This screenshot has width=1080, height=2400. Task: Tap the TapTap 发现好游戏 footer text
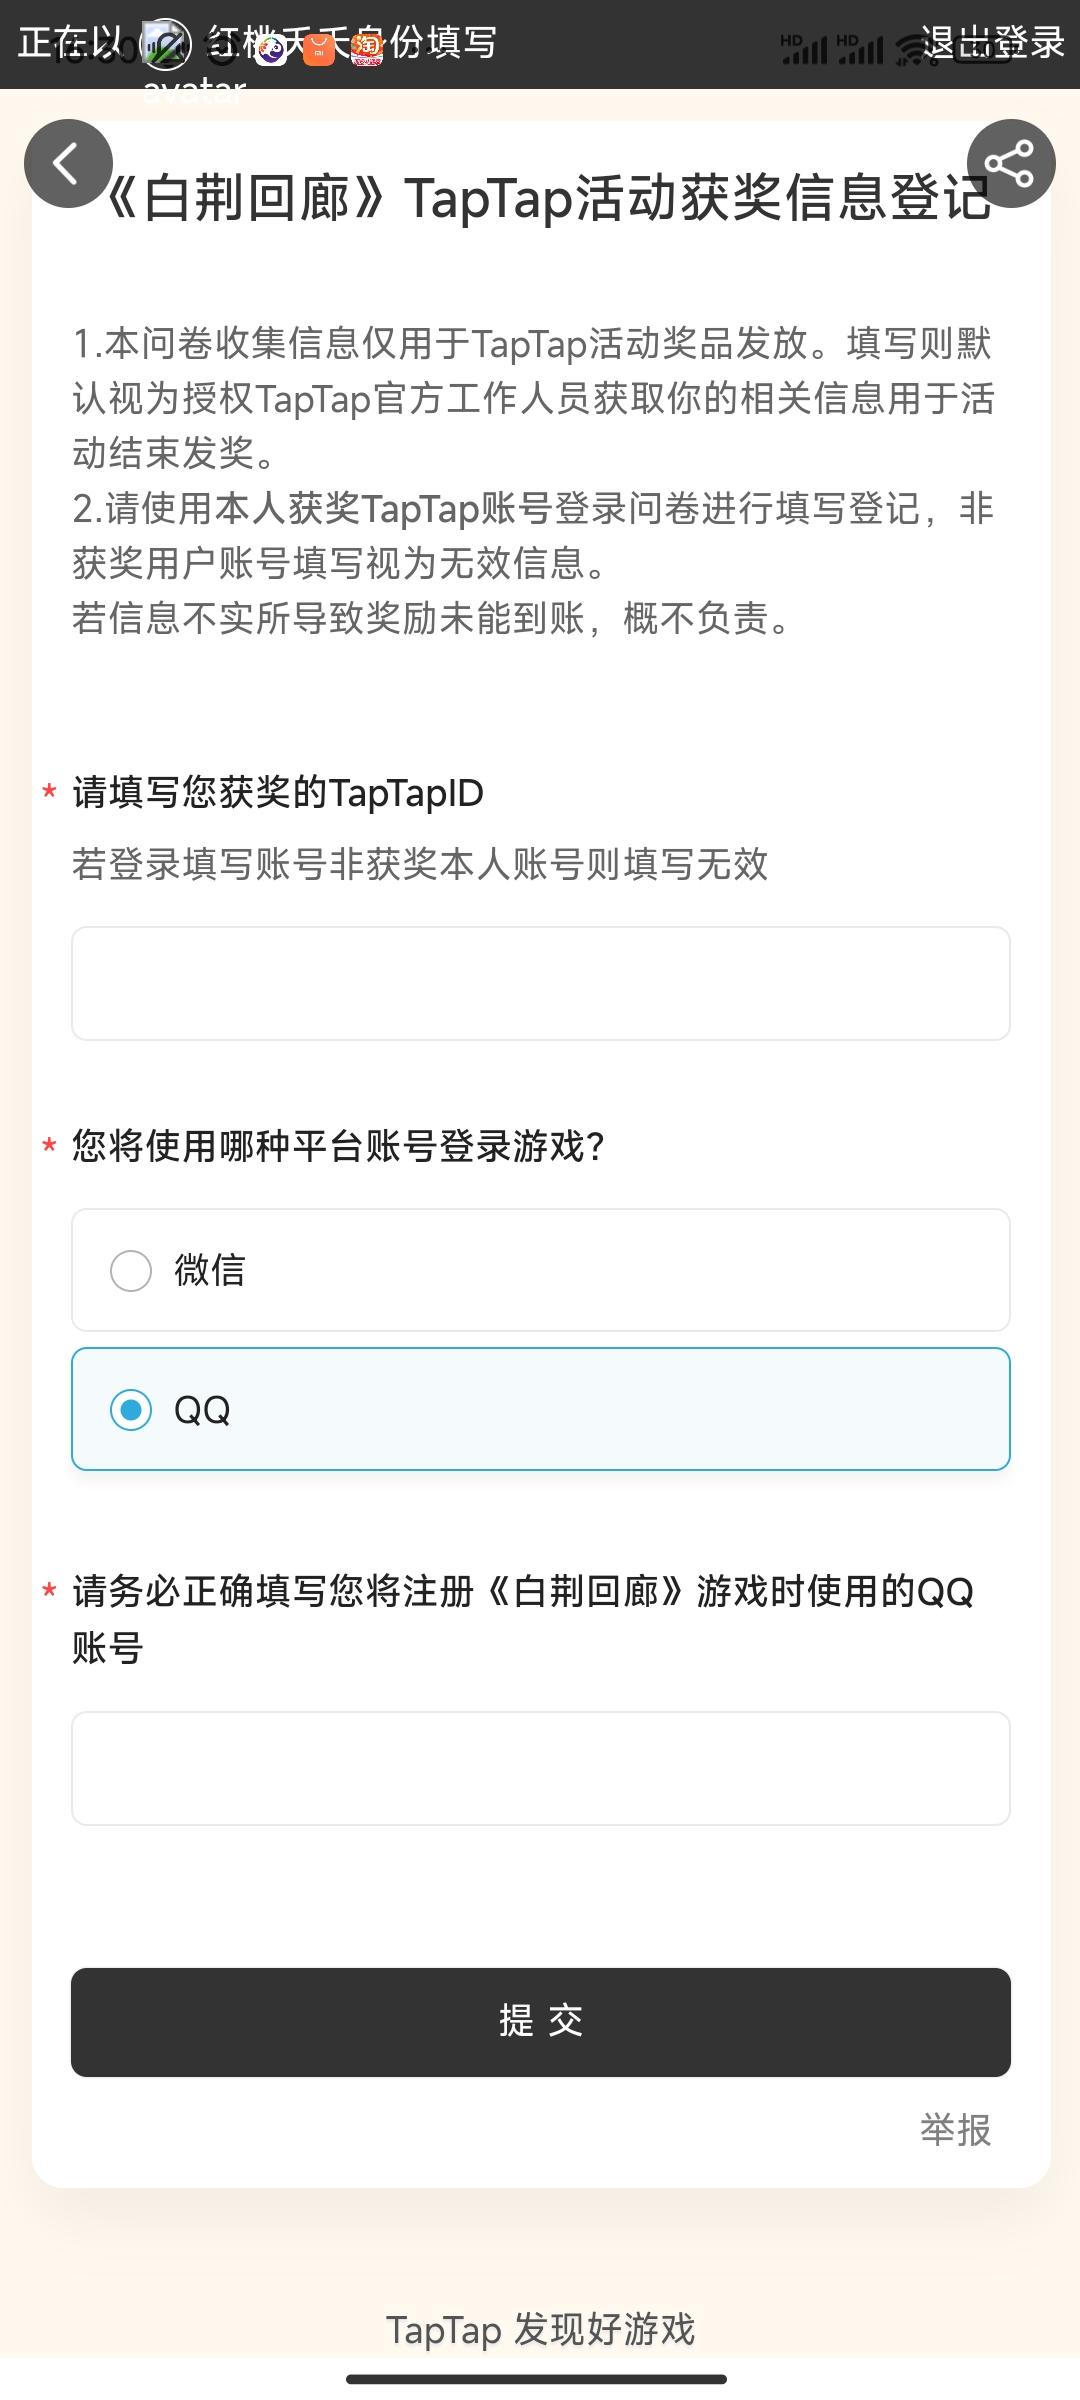click(540, 2329)
